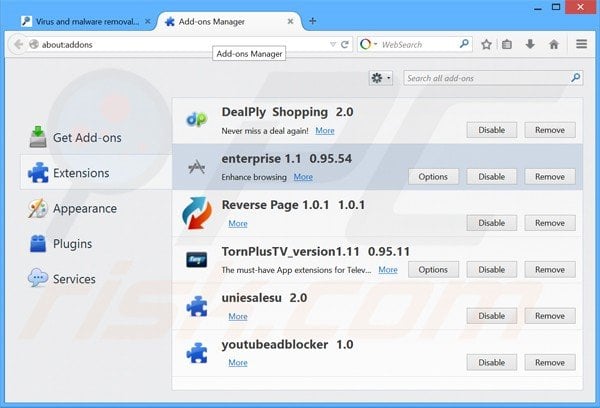Select the uniesalesu 2.0 title
This screenshot has width=600, height=408.
[264, 298]
